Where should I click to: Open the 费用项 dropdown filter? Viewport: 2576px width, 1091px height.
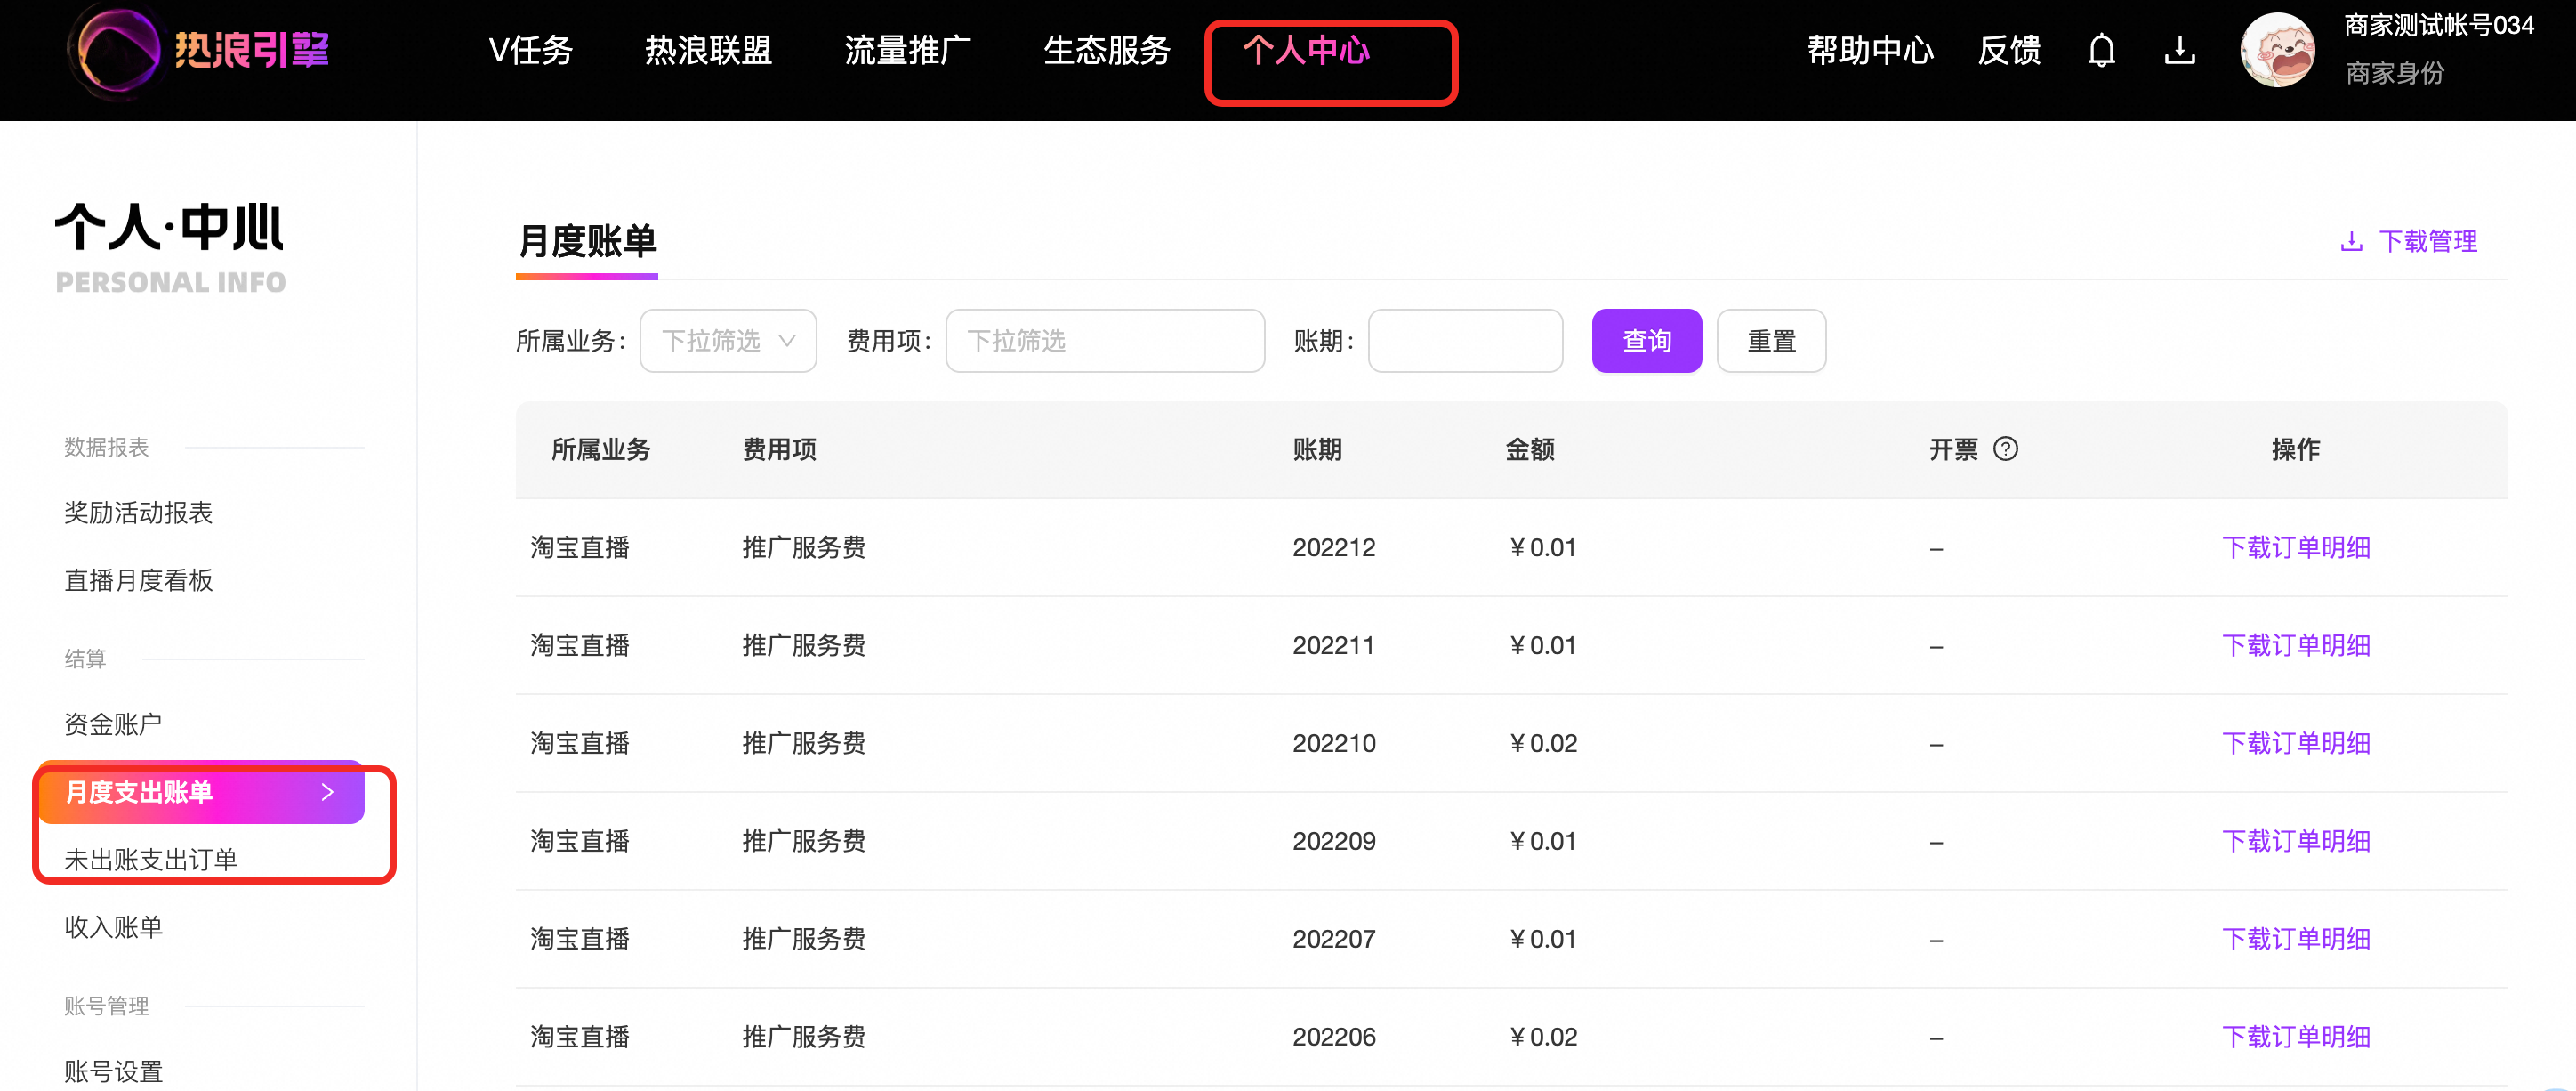(1105, 341)
